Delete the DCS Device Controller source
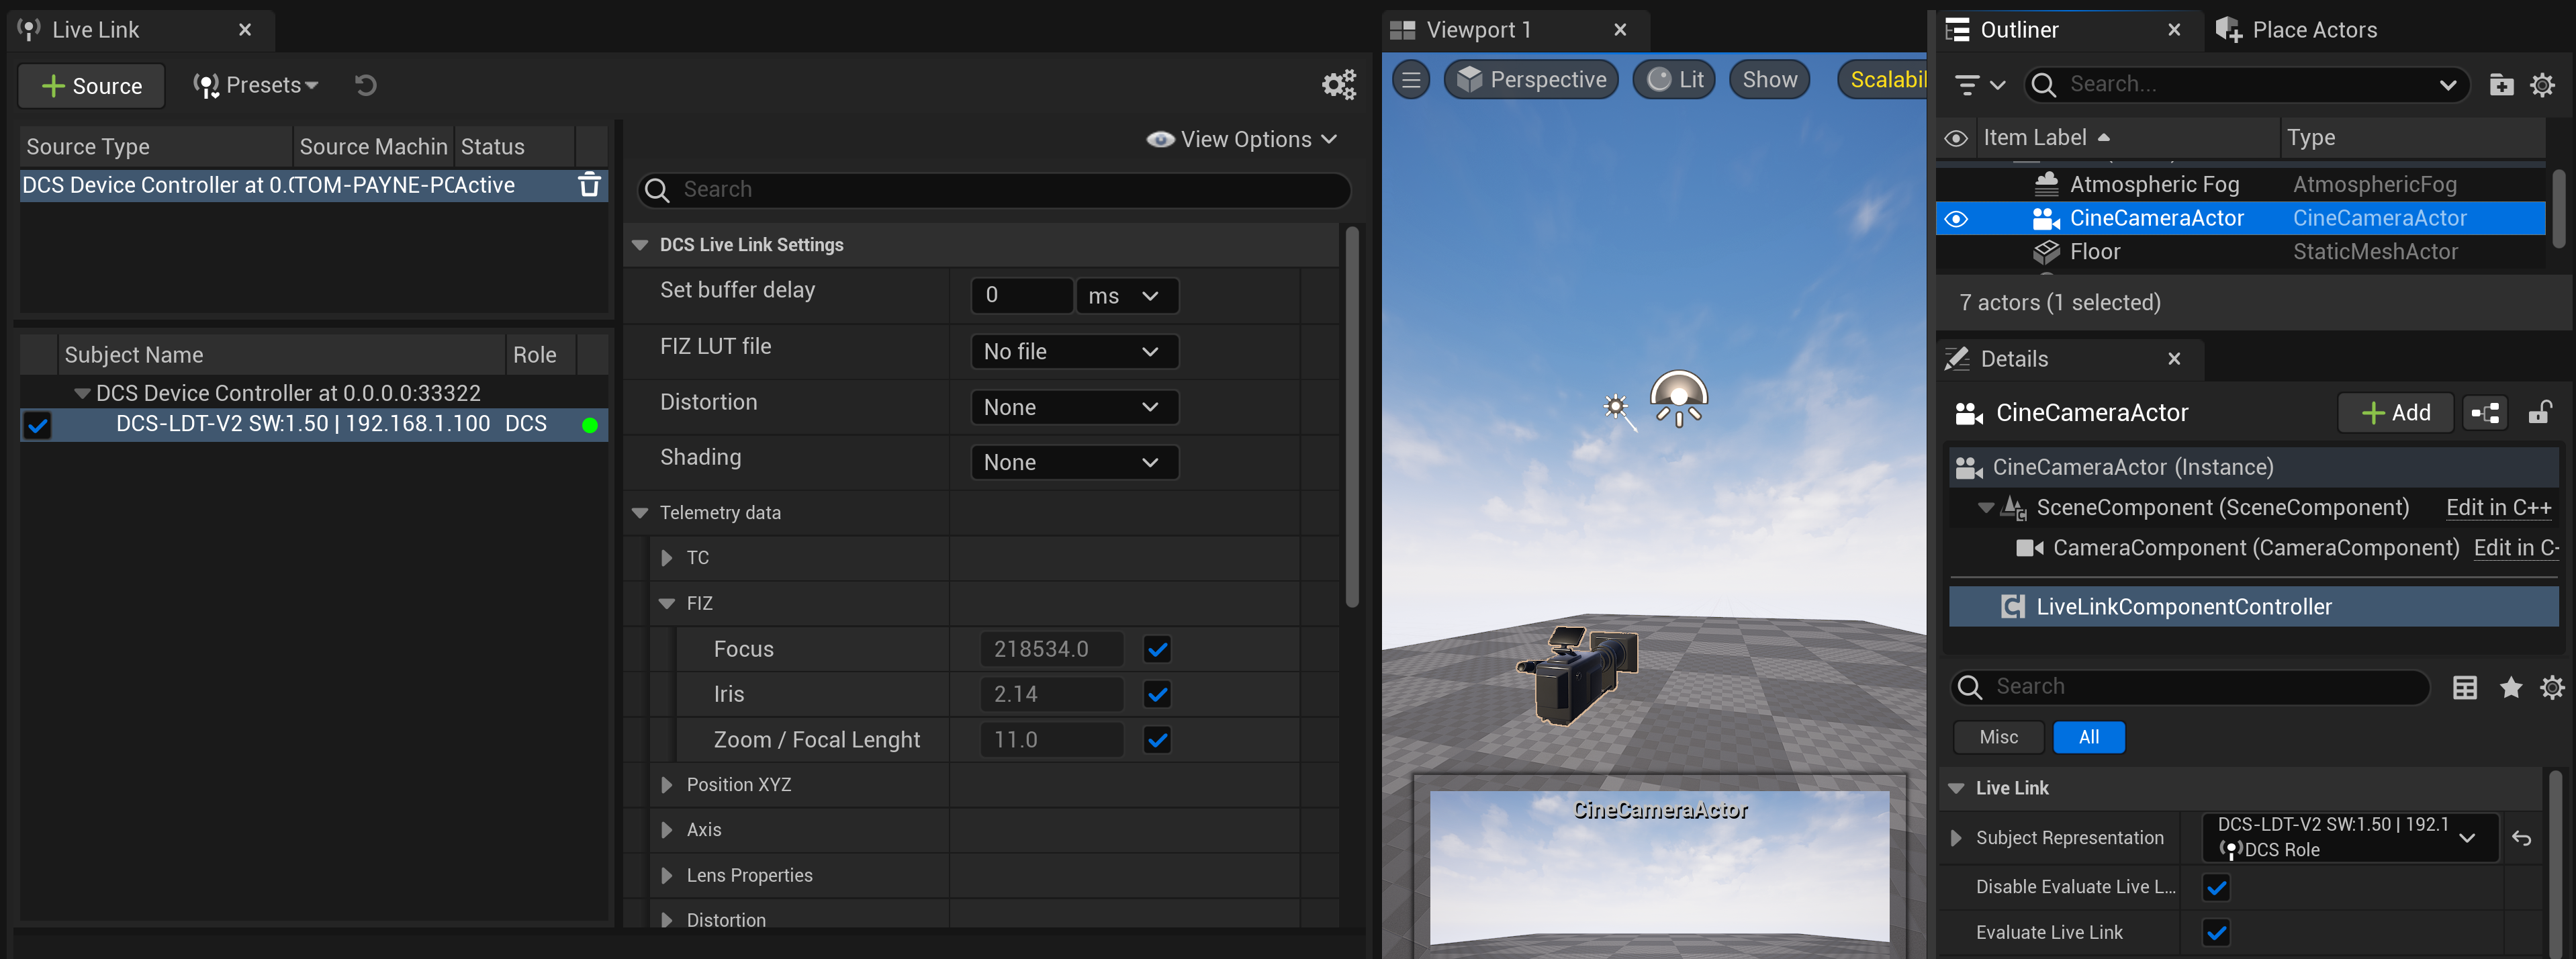 click(590, 185)
